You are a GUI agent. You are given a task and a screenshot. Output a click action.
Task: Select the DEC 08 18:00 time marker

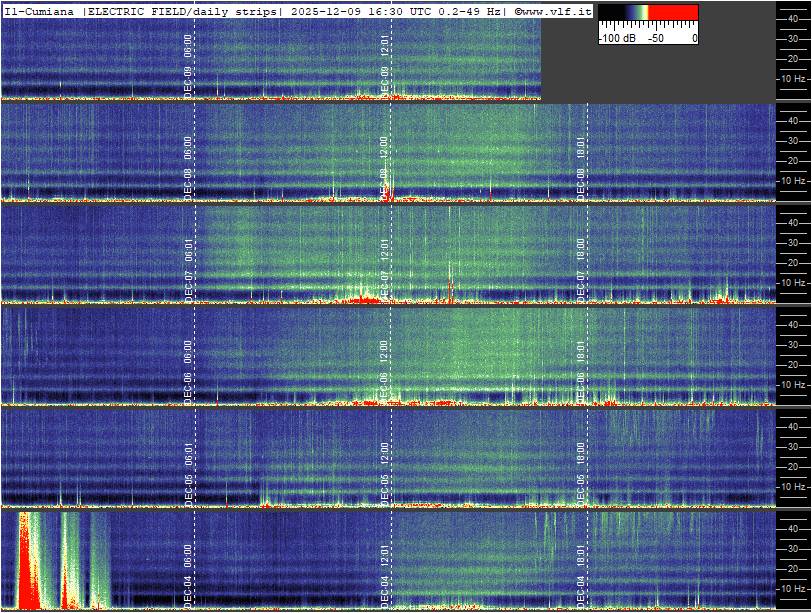(x=581, y=167)
